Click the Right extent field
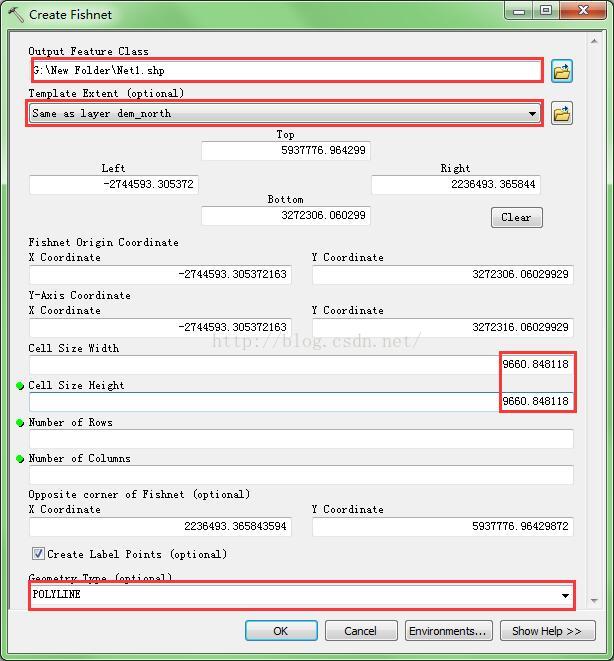The height and width of the screenshot is (661, 614). pyautogui.click(x=456, y=185)
